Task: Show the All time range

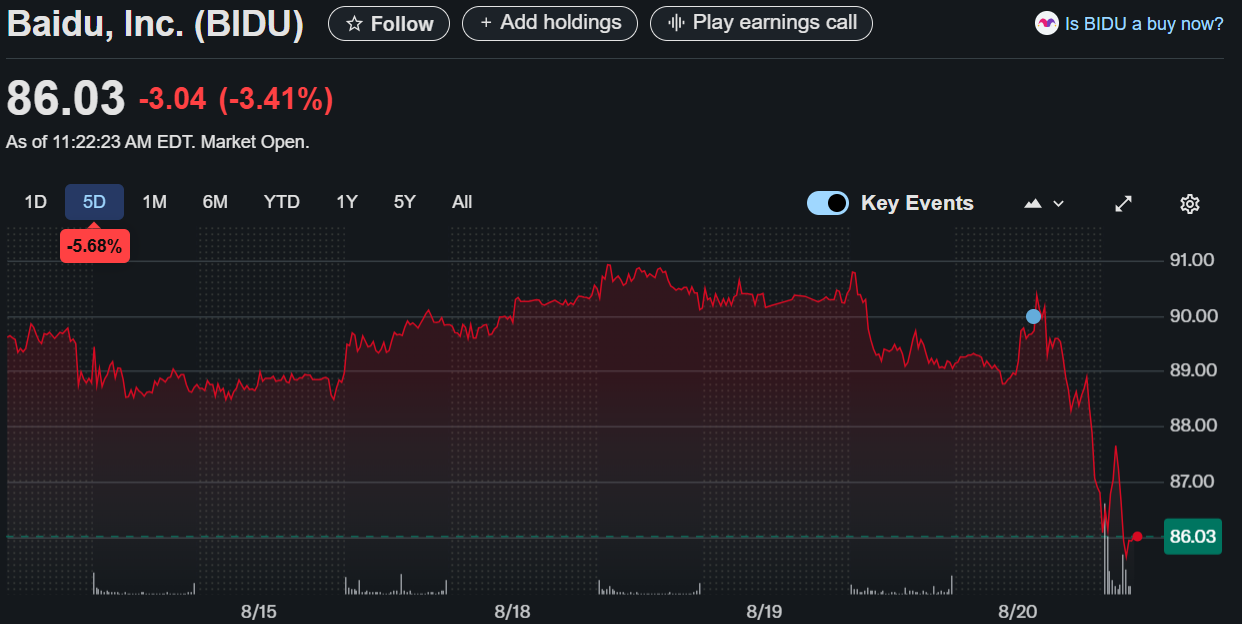Action: [462, 202]
